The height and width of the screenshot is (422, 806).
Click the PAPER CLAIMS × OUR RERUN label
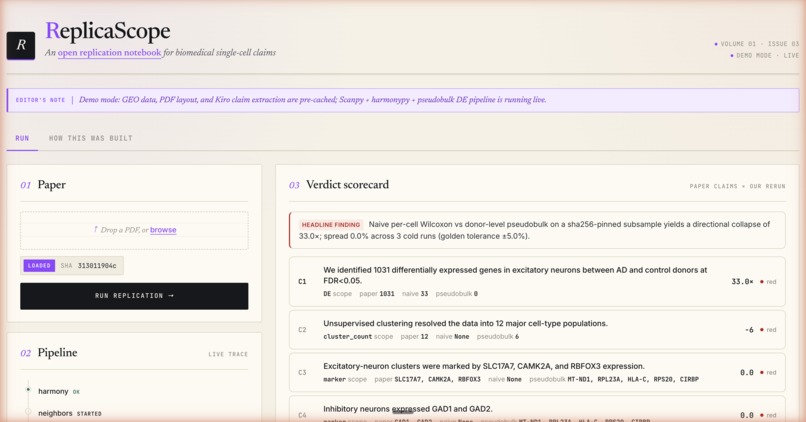tap(737, 186)
